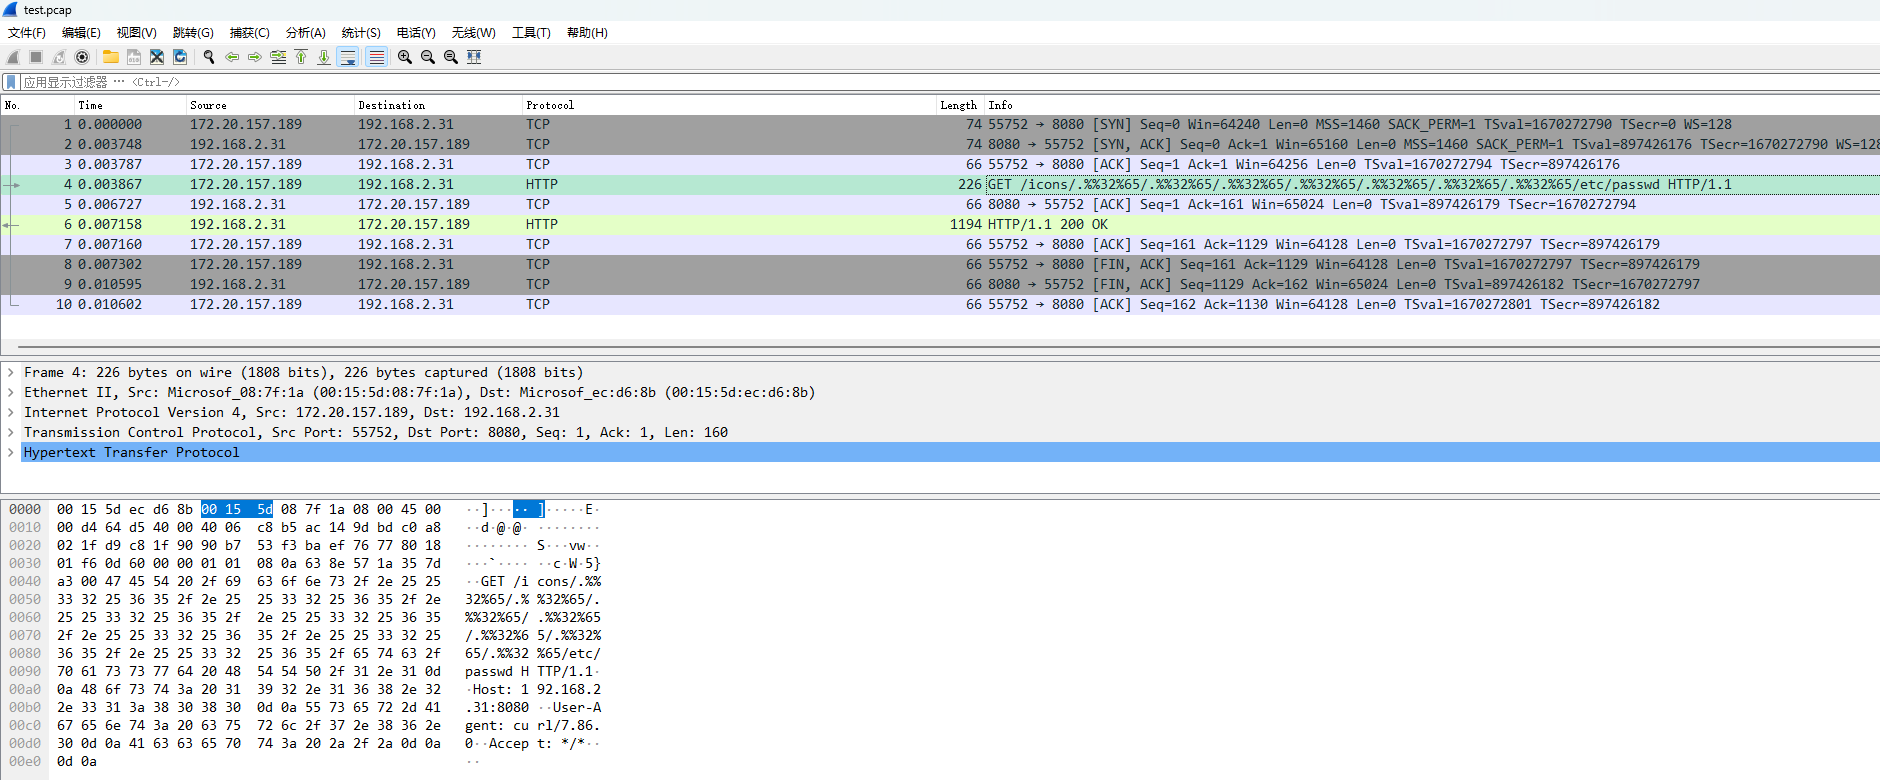Open the 帮助(H) menu
The image size is (1880, 780).
(x=587, y=33)
